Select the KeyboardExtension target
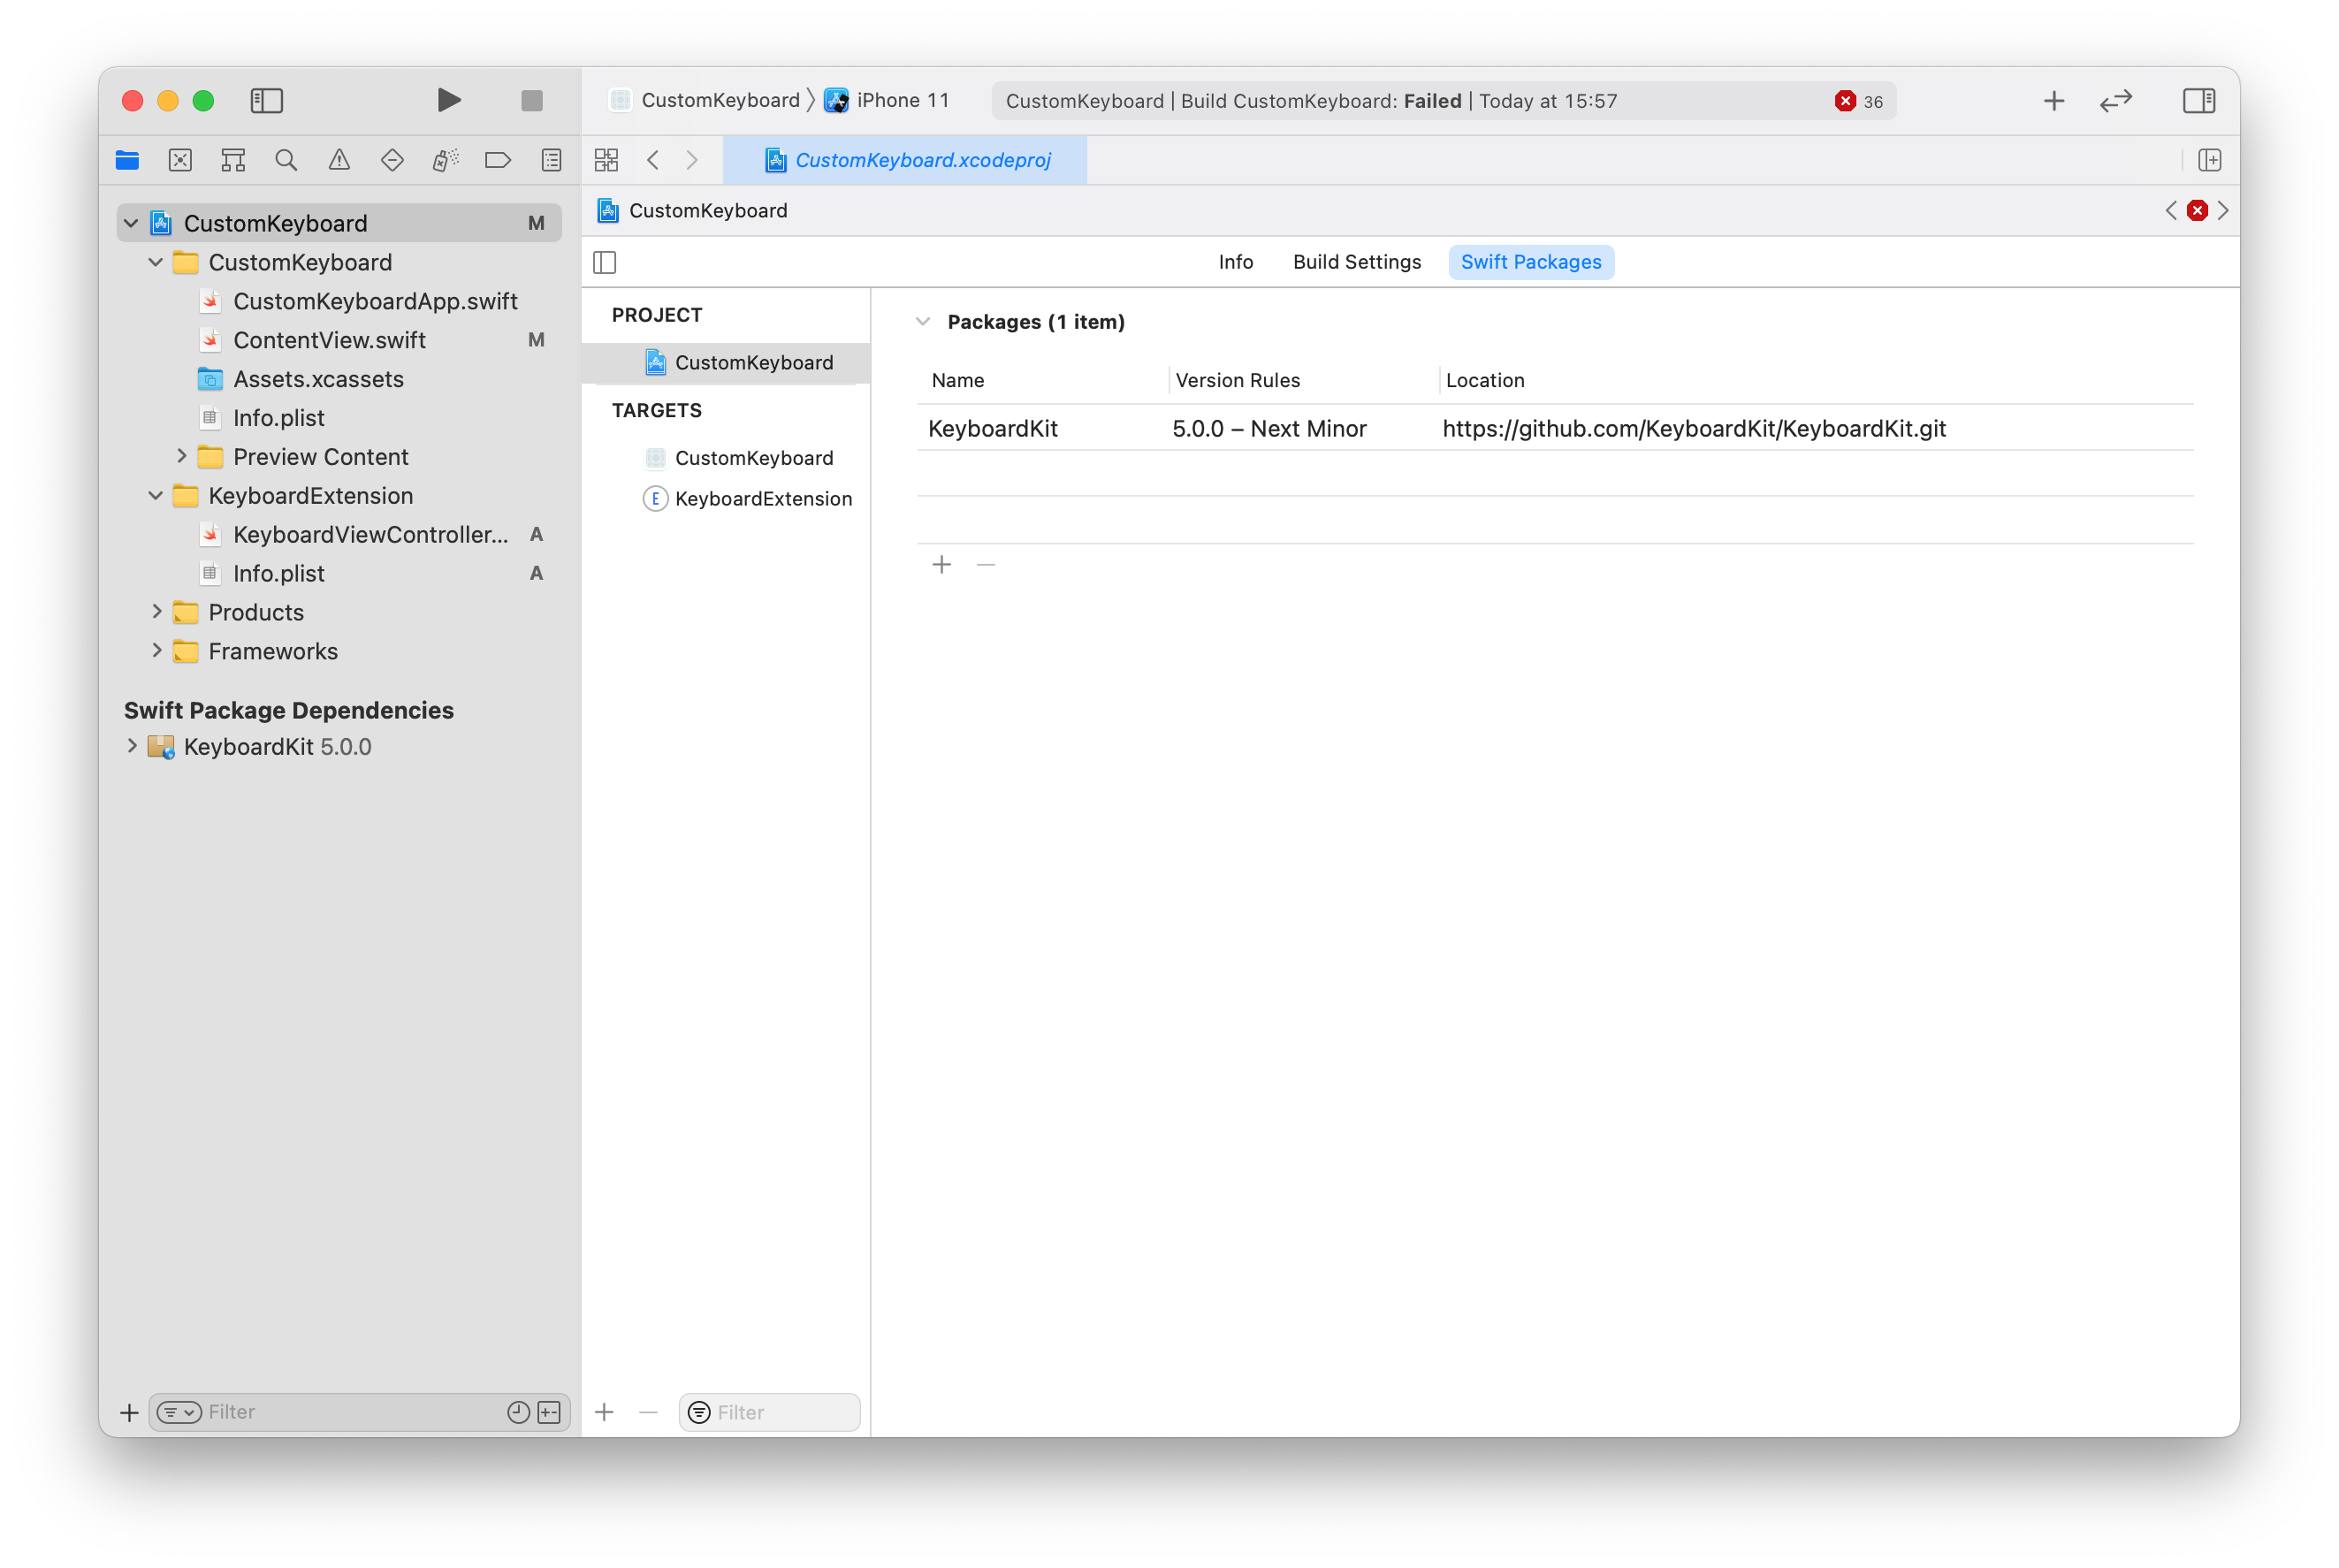2339x1568 pixels. (x=763, y=498)
